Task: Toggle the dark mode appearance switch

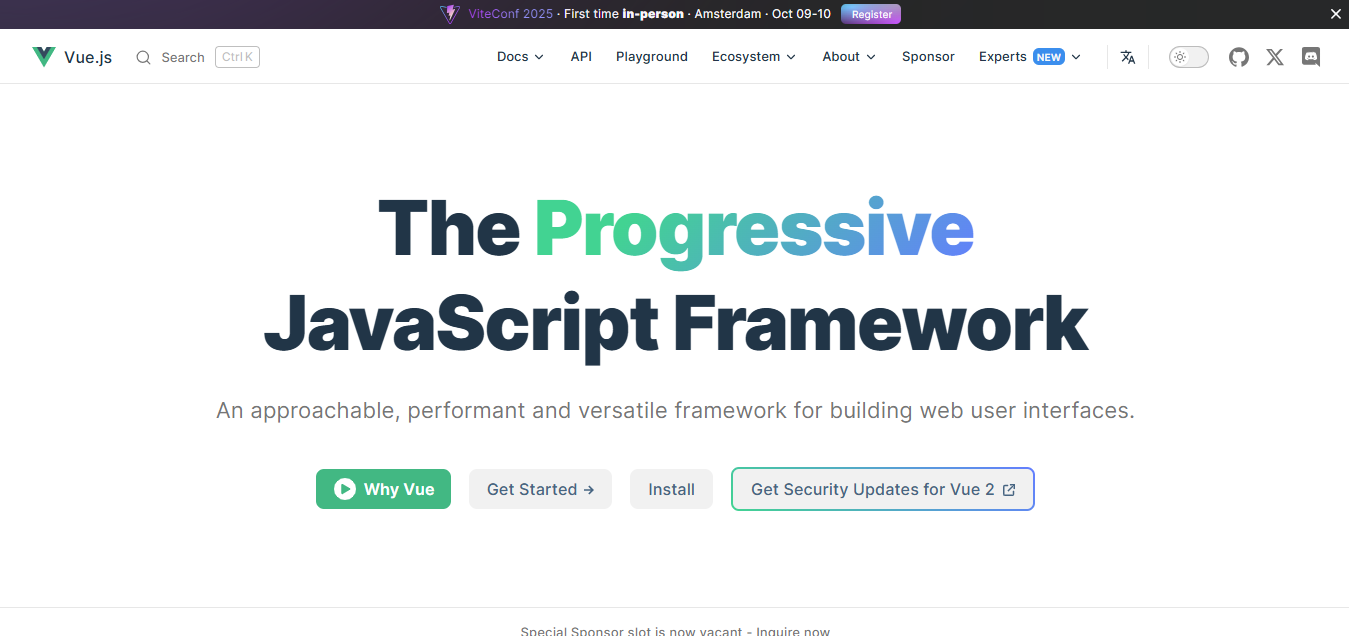Action: (1189, 57)
